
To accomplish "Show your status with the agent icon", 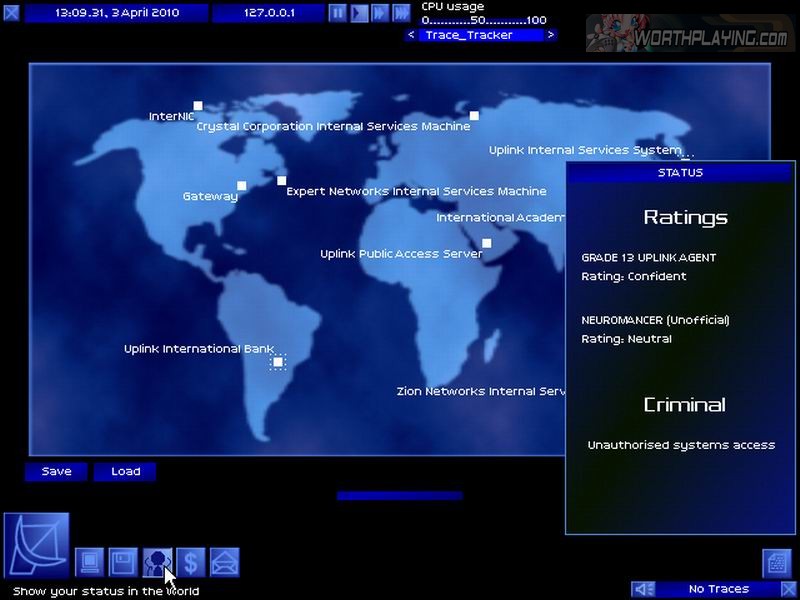I will (x=157, y=562).
